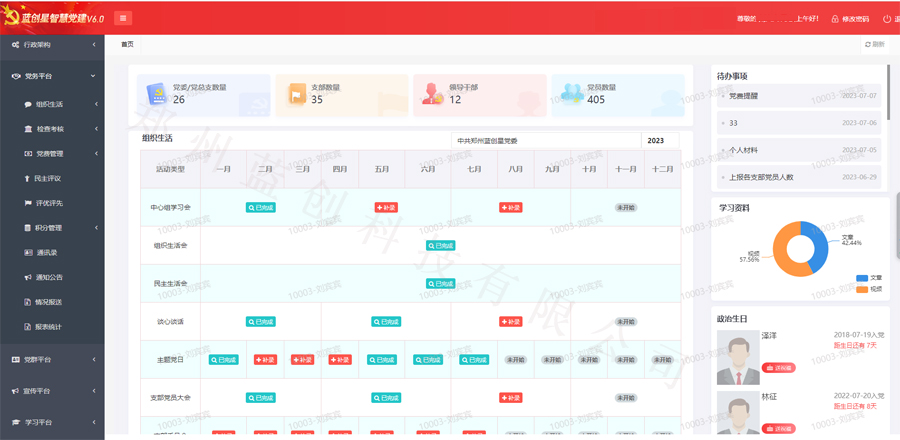
Task: Open 民主评议 in the sidebar
Action: pyautogui.click(x=48, y=178)
